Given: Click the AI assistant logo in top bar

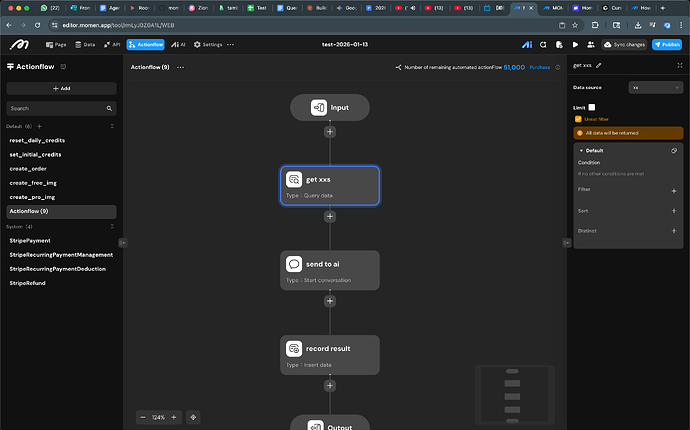Looking at the screenshot, I should 528,45.
